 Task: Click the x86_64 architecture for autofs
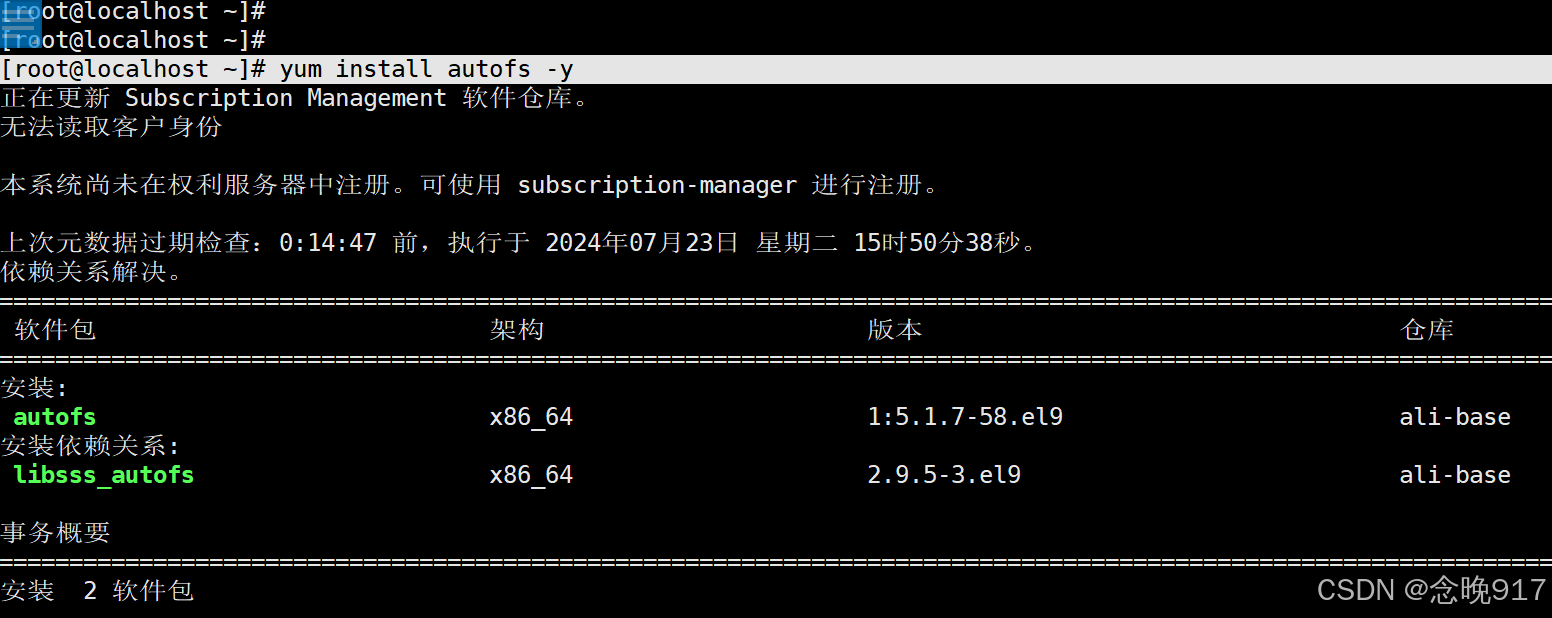[x=531, y=417]
